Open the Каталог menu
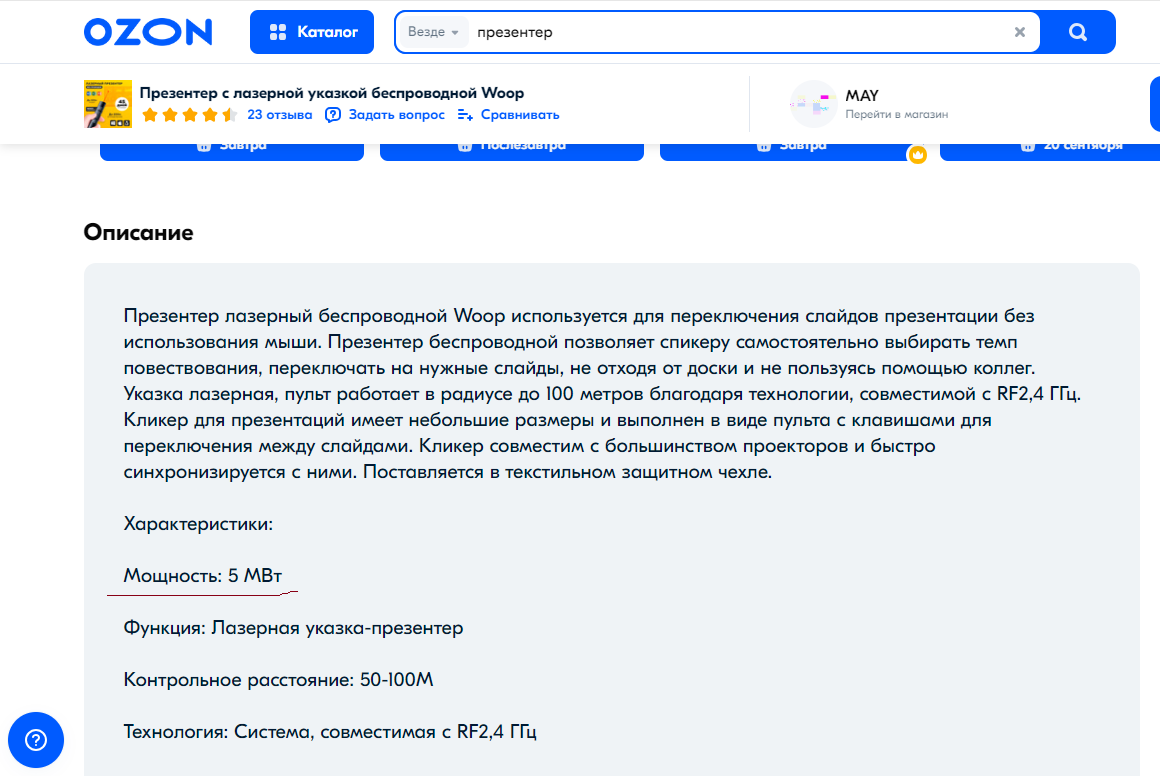1160x776 pixels. [312, 32]
